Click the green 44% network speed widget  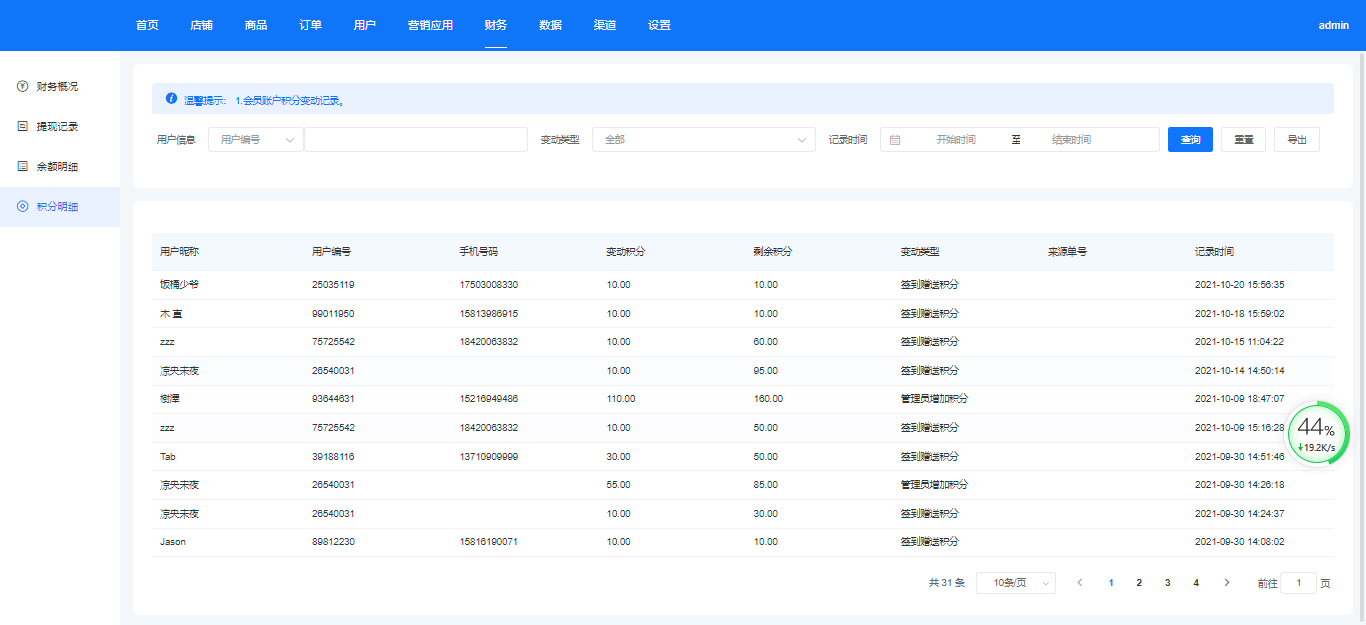pos(1317,433)
